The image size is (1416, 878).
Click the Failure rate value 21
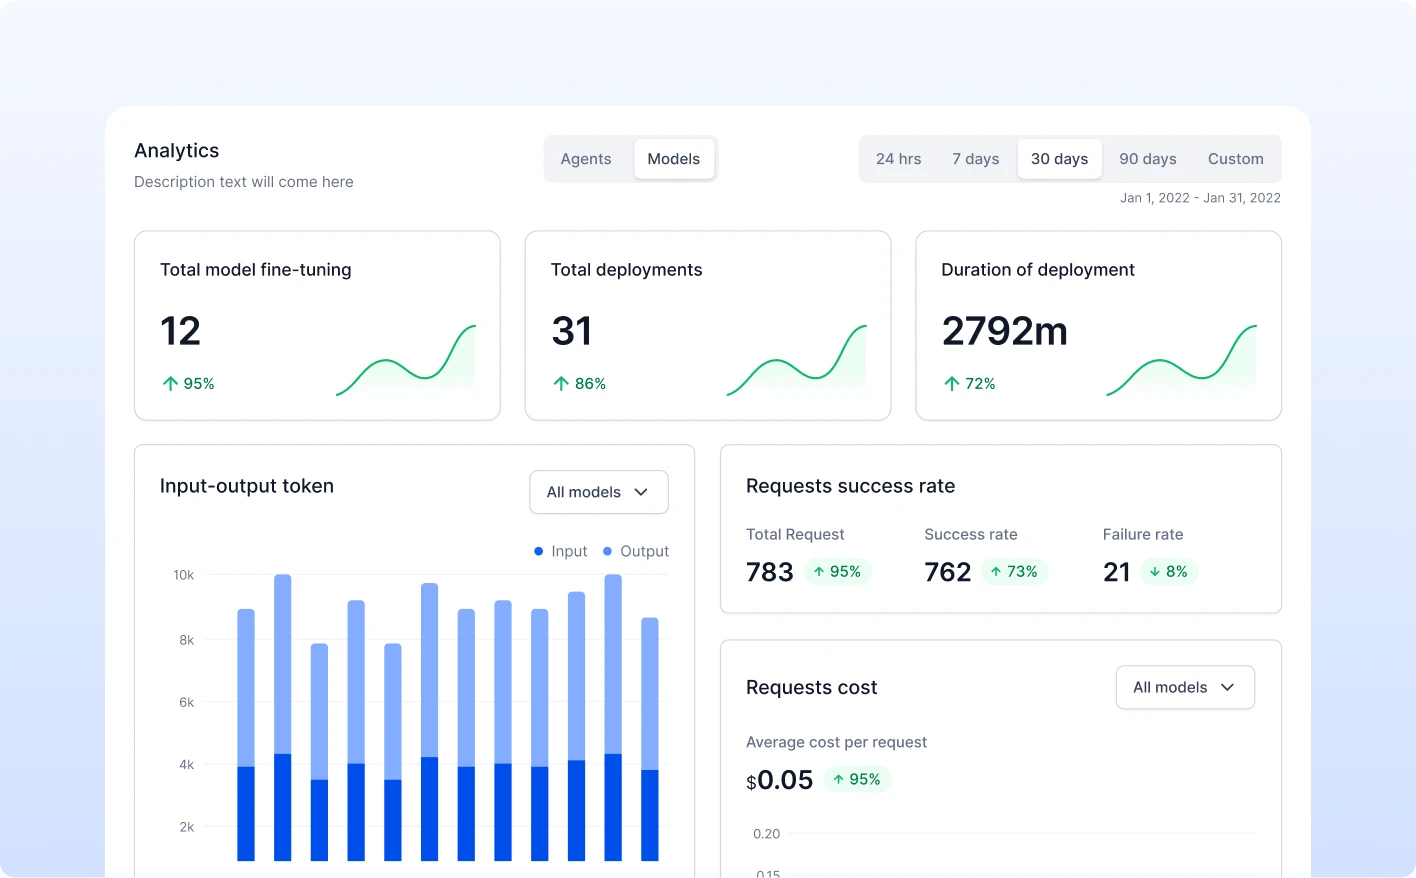(1117, 572)
